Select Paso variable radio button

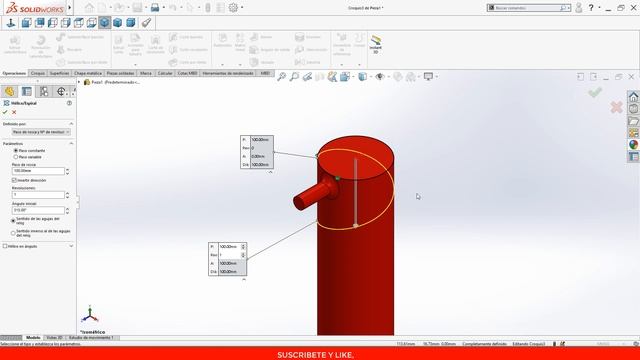pos(16,157)
